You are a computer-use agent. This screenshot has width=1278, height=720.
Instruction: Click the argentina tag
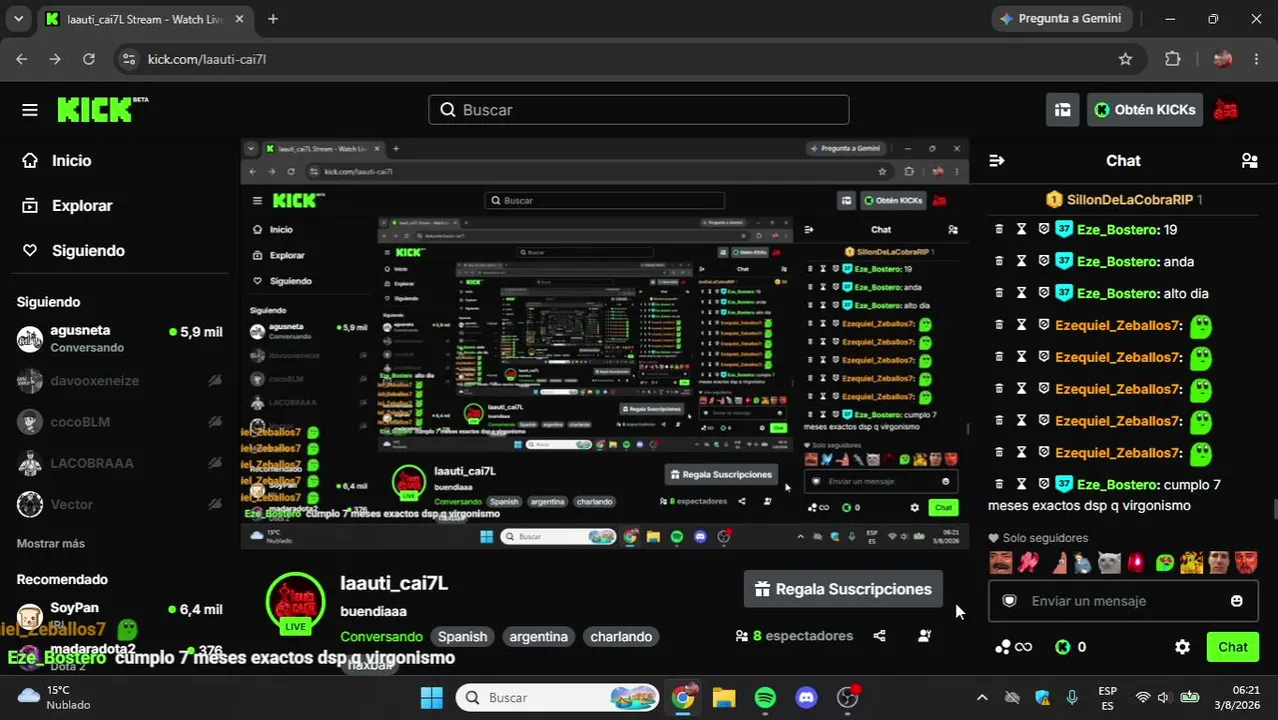click(538, 636)
